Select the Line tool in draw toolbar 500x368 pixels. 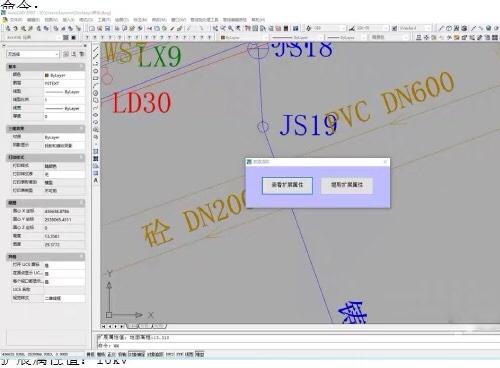coord(96,49)
